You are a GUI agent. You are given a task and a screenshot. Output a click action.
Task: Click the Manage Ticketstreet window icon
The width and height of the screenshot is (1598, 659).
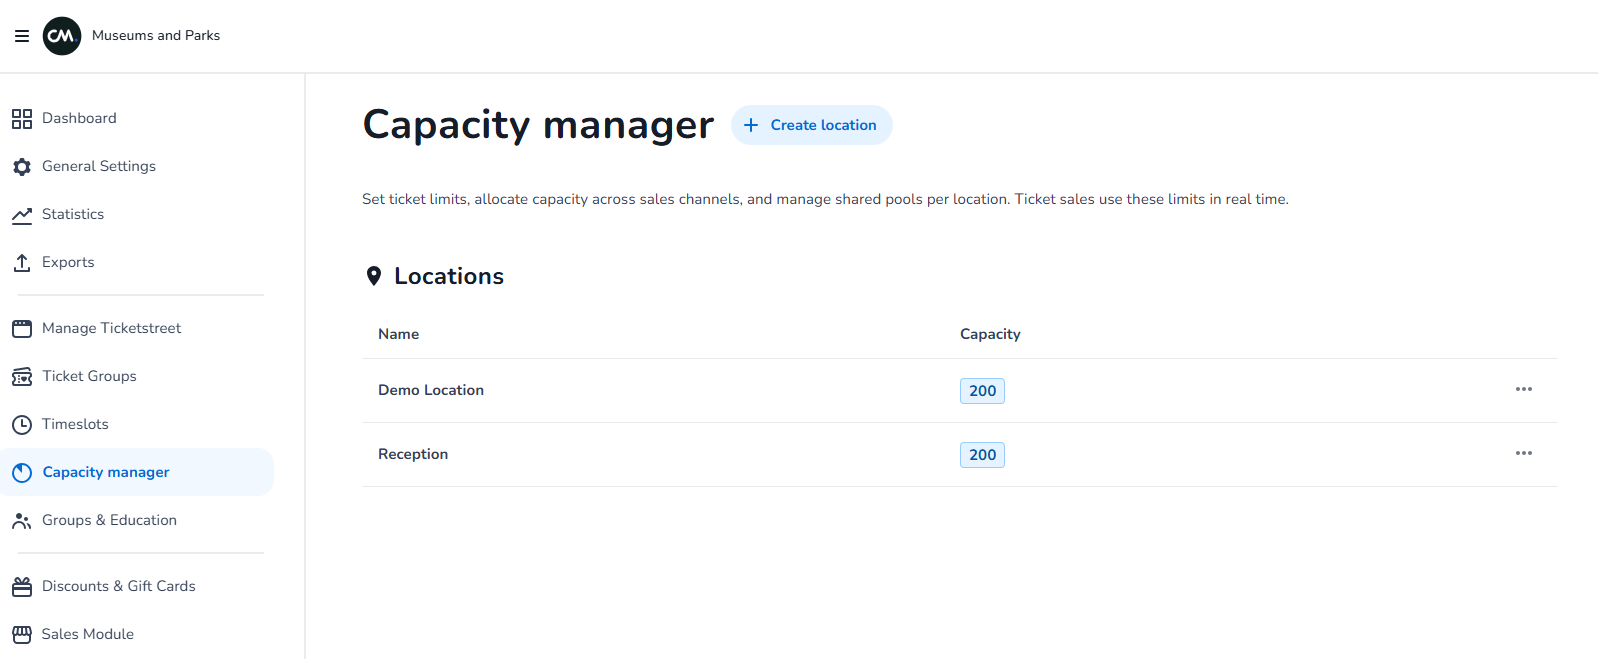[22, 329]
